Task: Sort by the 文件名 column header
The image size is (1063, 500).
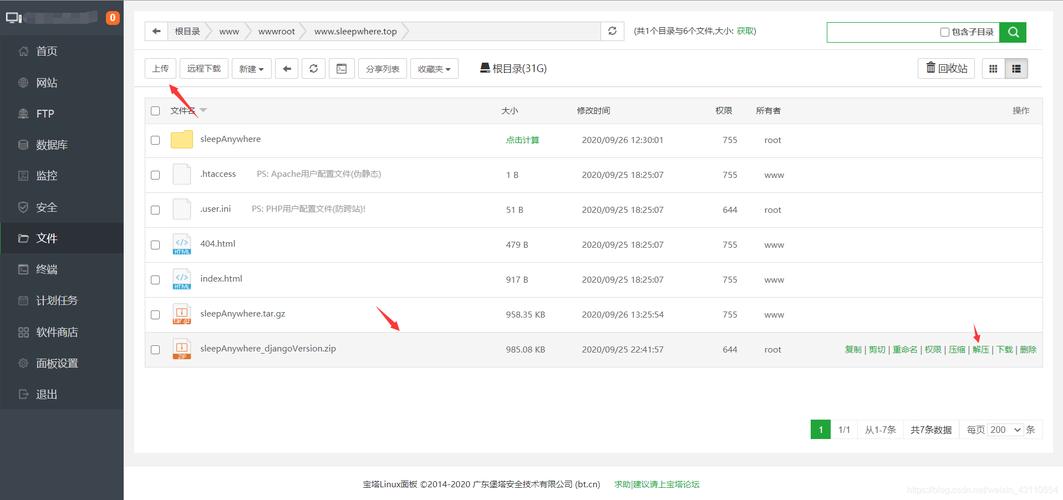Action: tap(183, 110)
